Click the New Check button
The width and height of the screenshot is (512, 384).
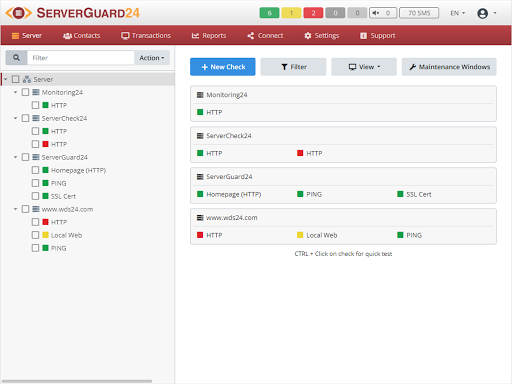[223, 67]
